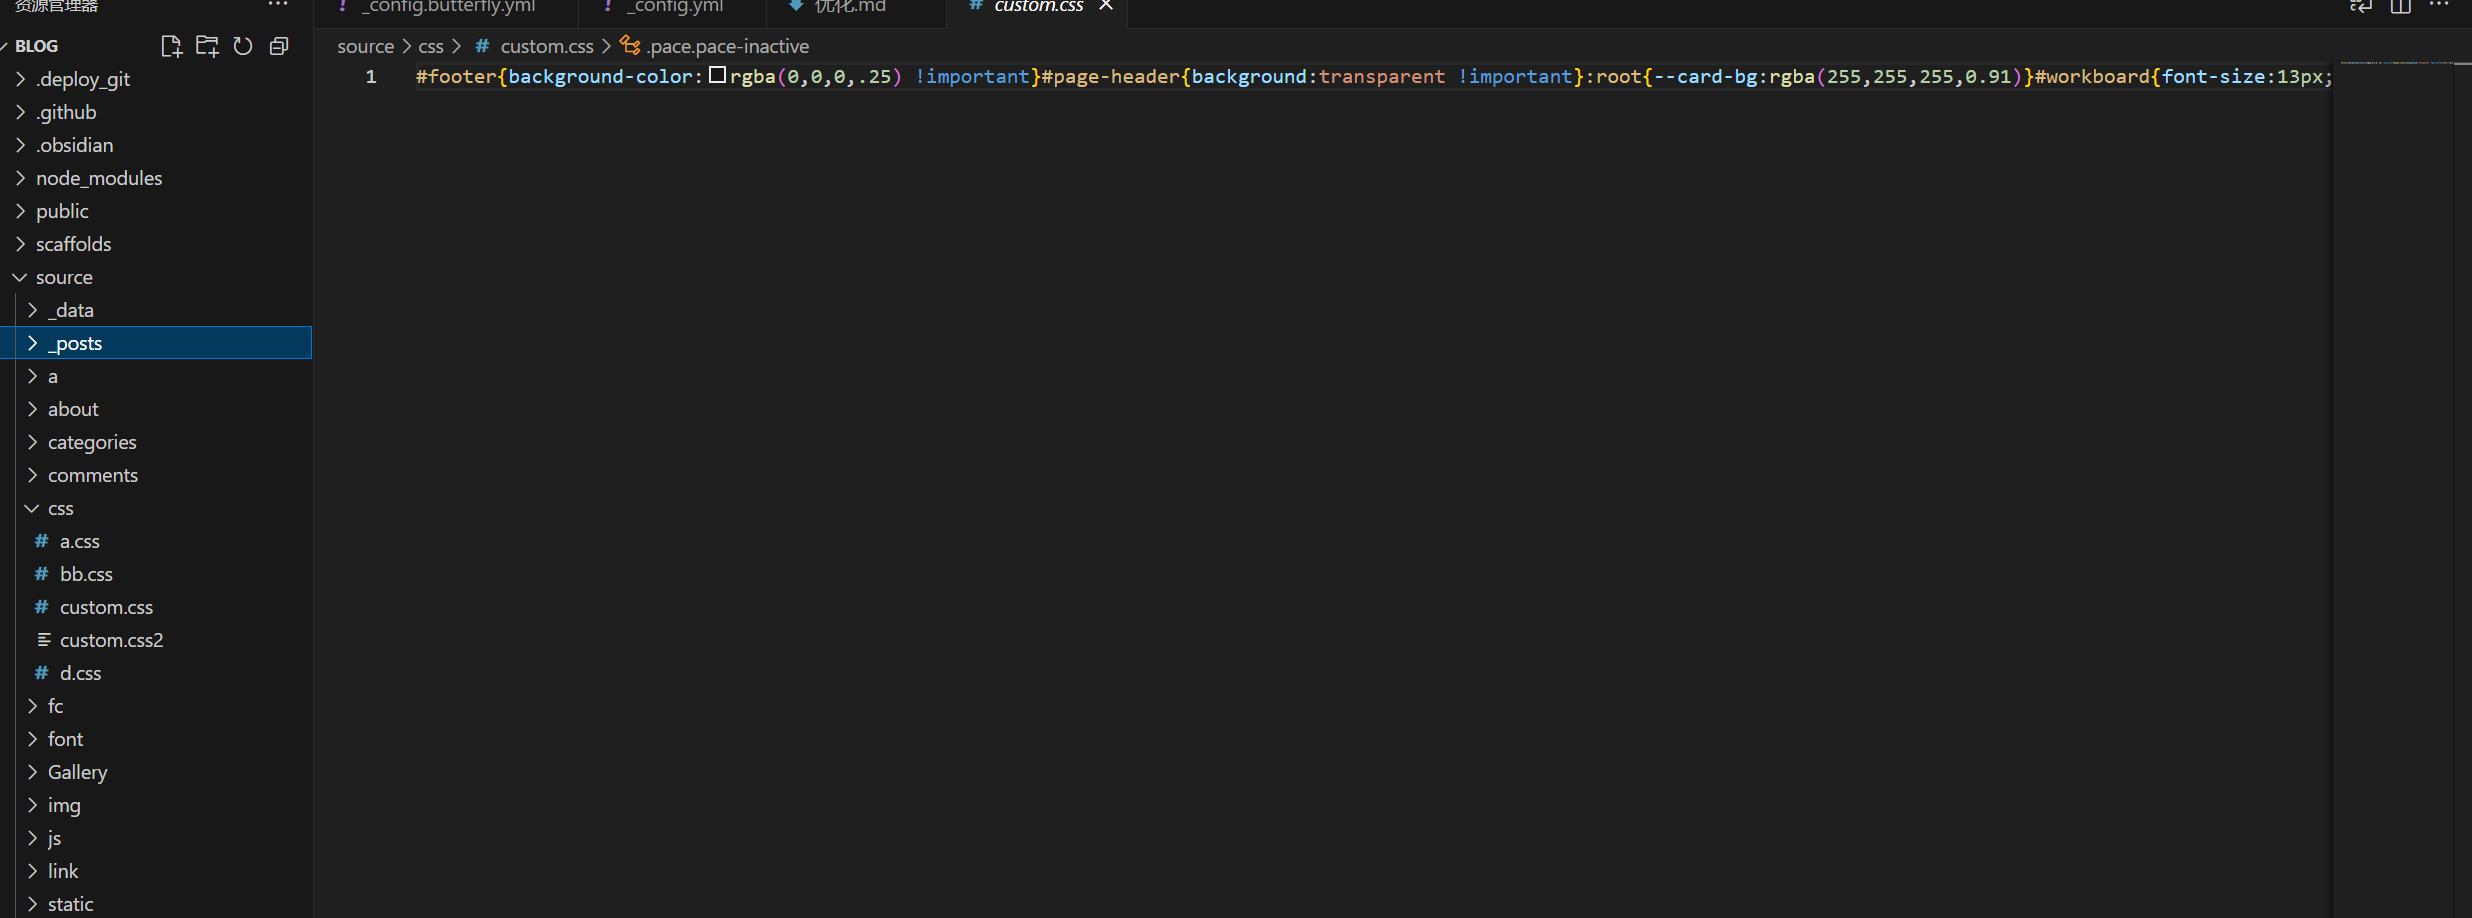Refresh the explorer file tree
The height and width of the screenshot is (918, 2472).
click(243, 46)
